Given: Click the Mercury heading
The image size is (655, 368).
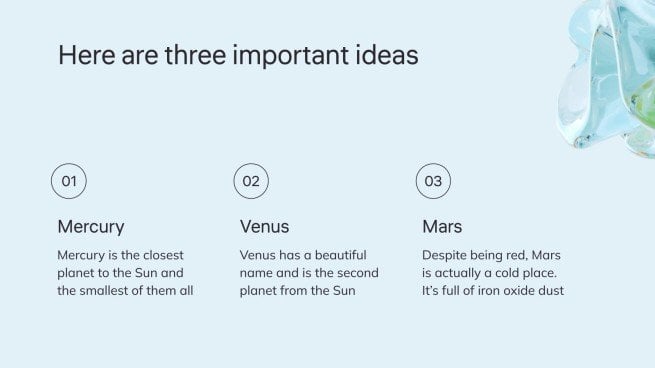Looking at the screenshot, I should pyautogui.click(x=91, y=227).
